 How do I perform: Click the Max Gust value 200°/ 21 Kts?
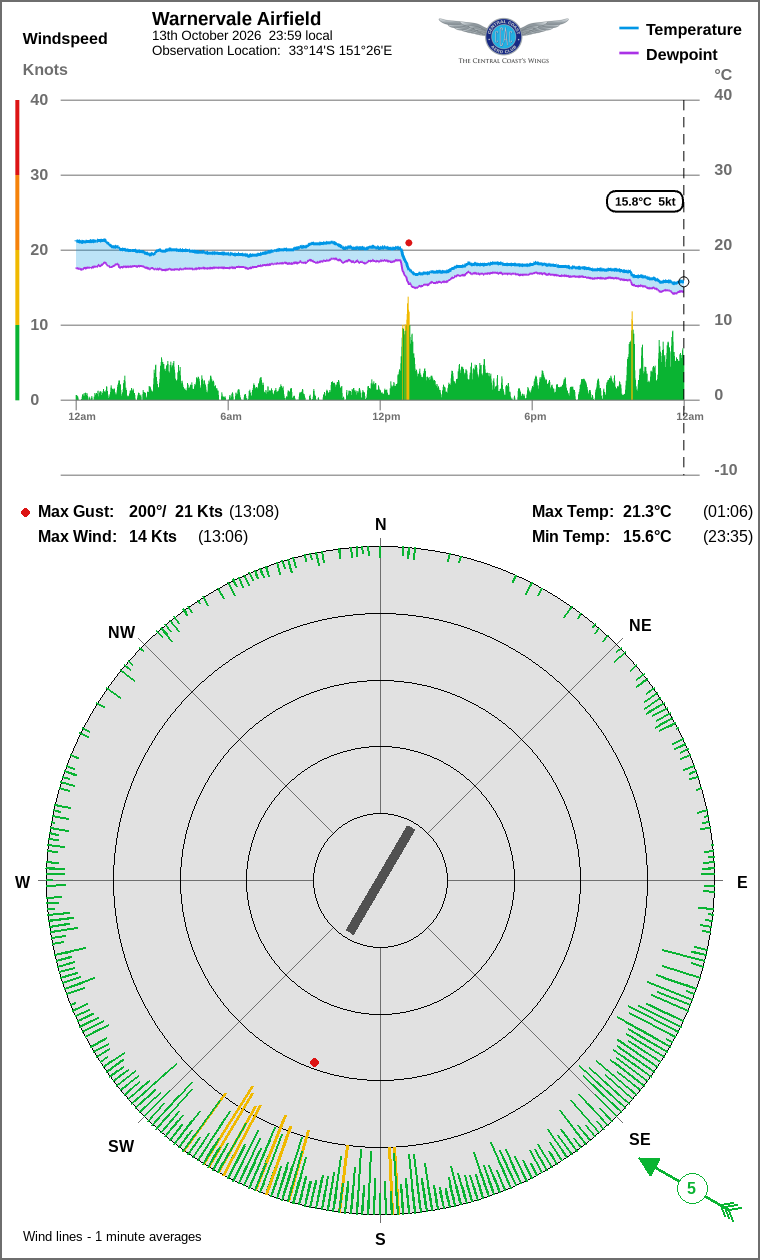click(176, 512)
